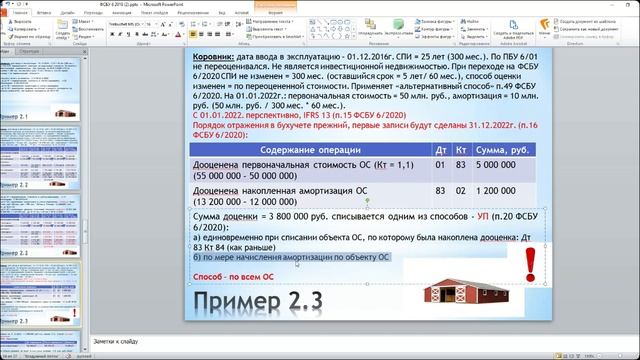Open Text Direction (Направление текста) dropdown
640x360 pixels.
tap(270, 21)
